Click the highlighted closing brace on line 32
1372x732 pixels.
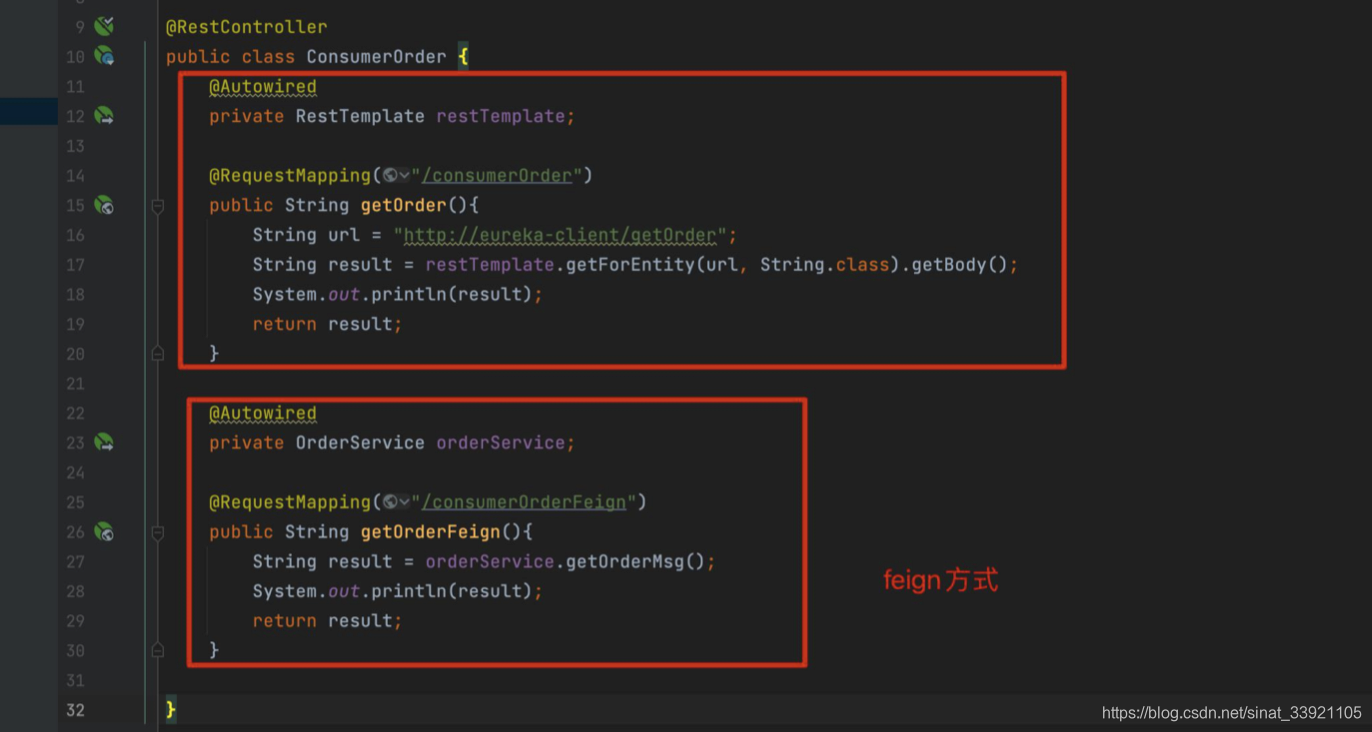pos(171,709)
